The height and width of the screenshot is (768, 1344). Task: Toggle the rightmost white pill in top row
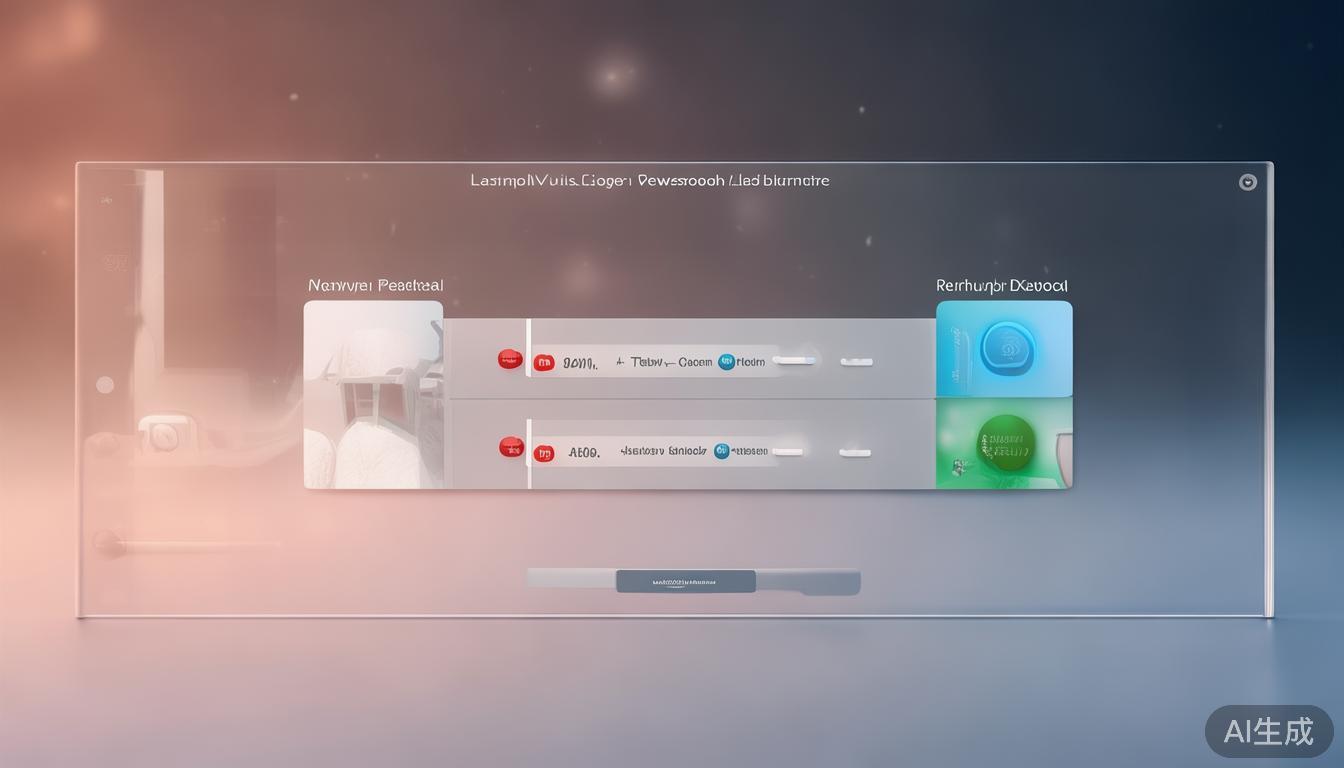coord(856,362)
